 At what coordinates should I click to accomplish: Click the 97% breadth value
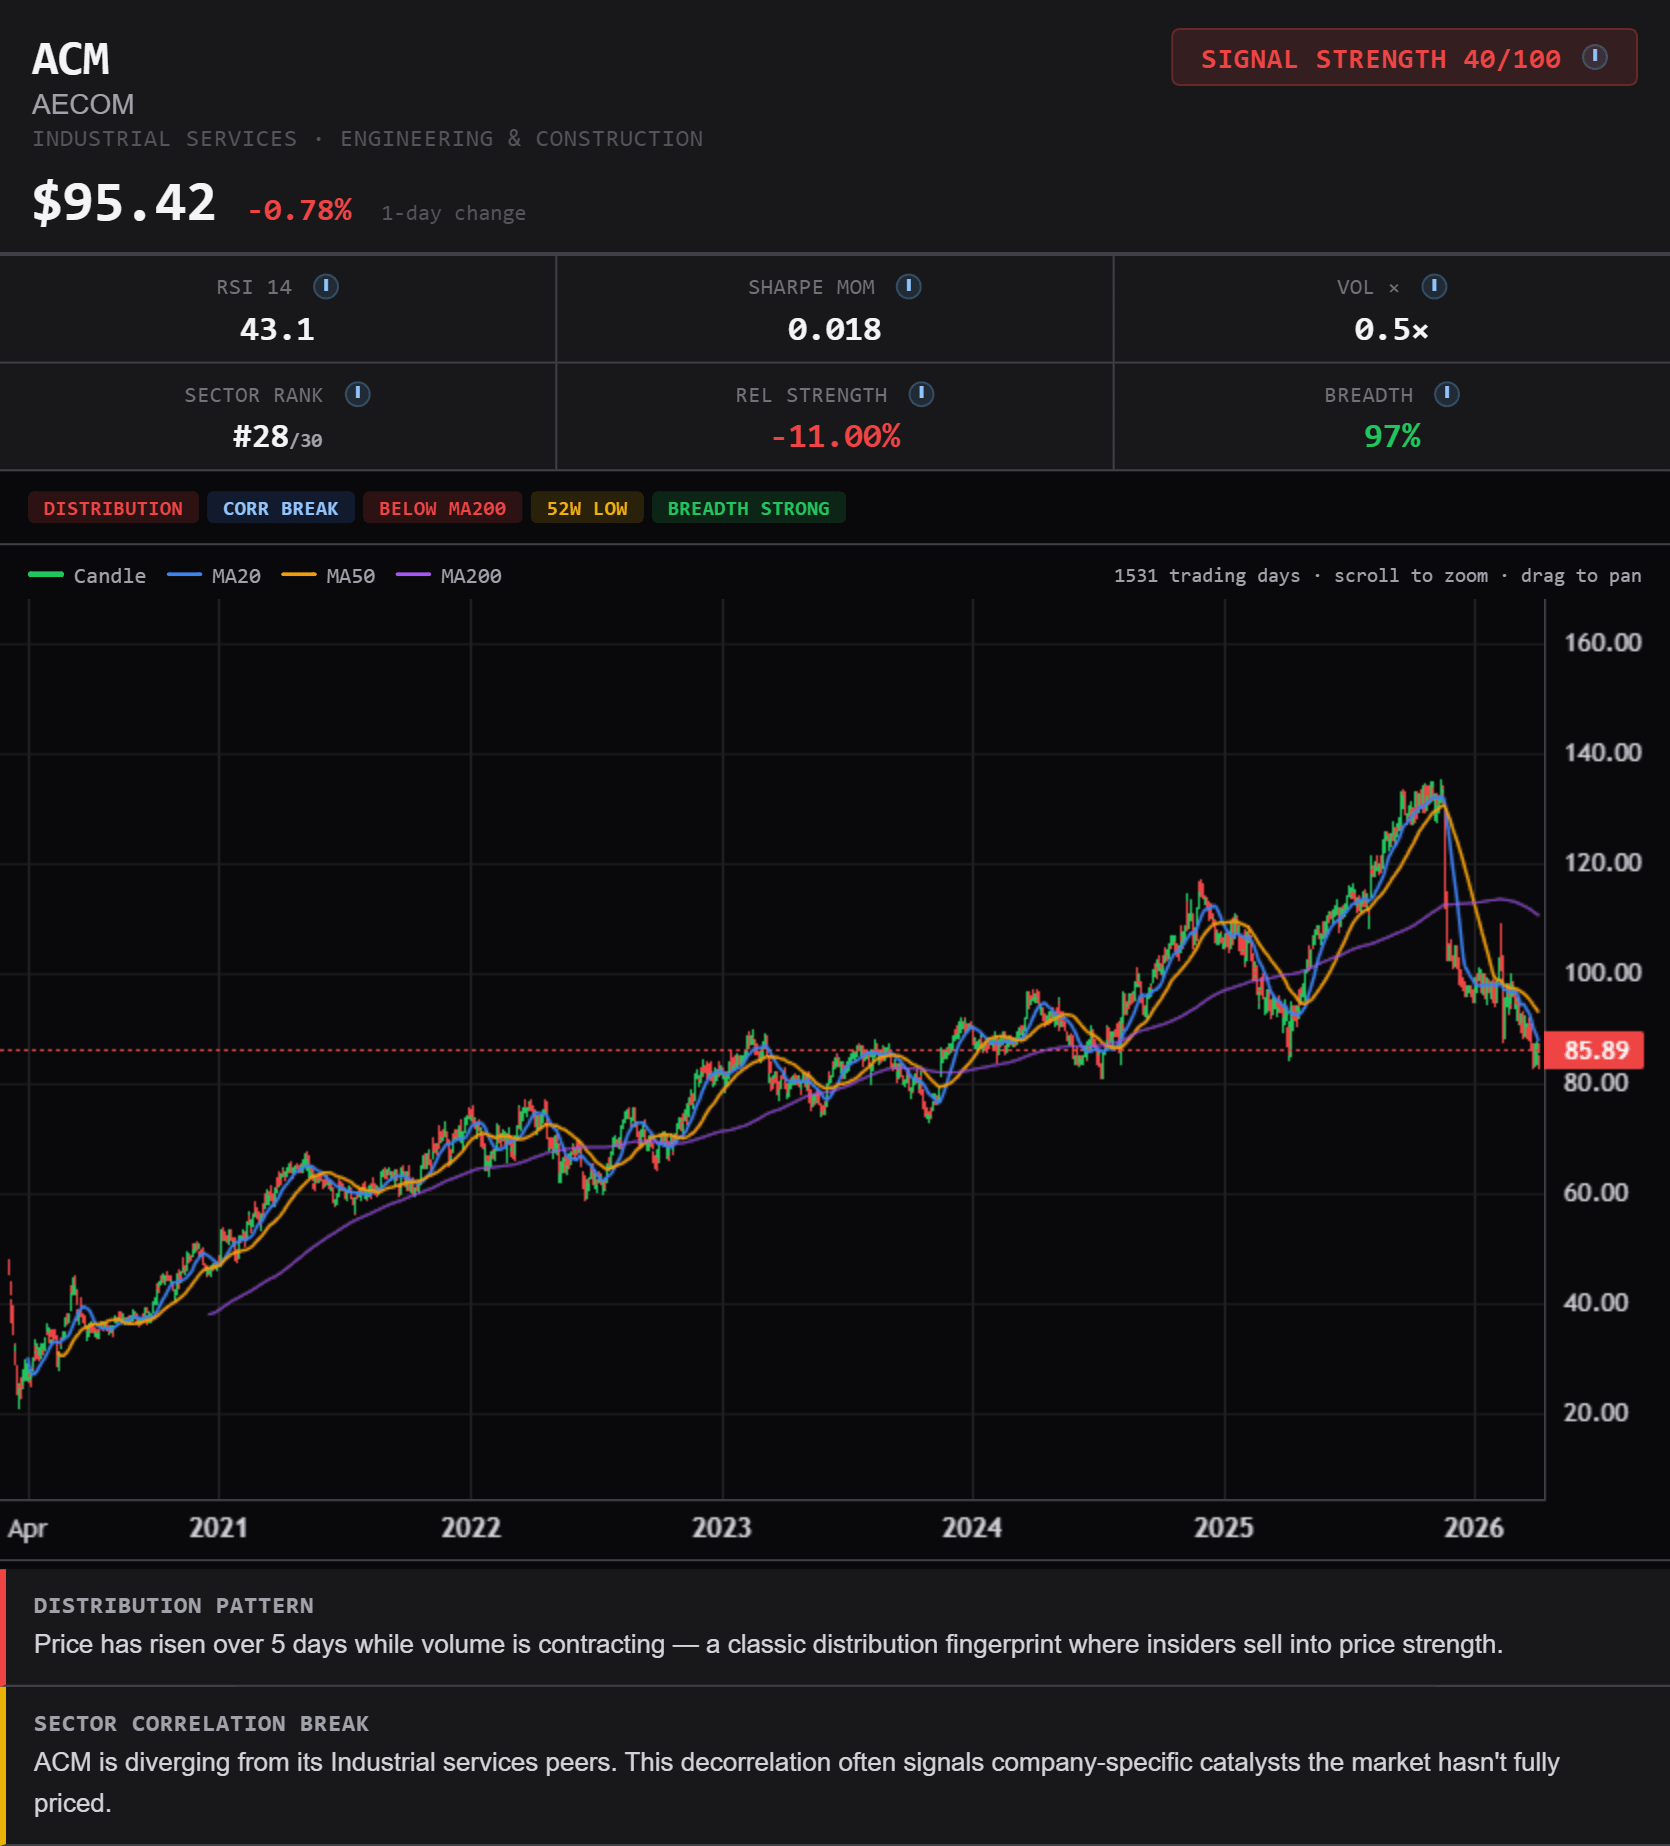1392,437
